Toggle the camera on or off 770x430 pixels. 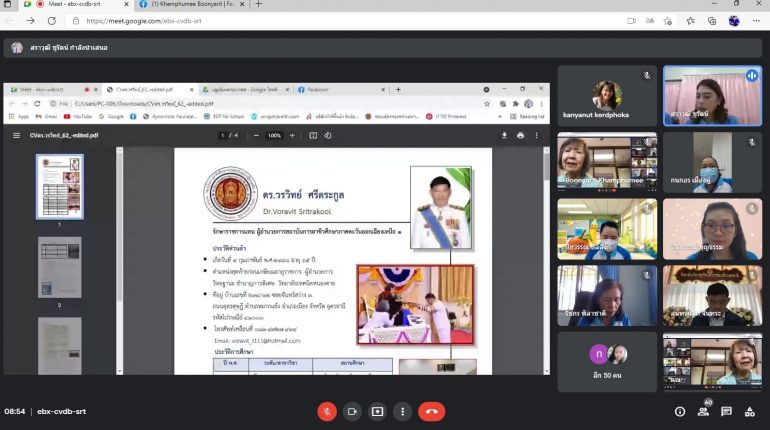(352, 411)
